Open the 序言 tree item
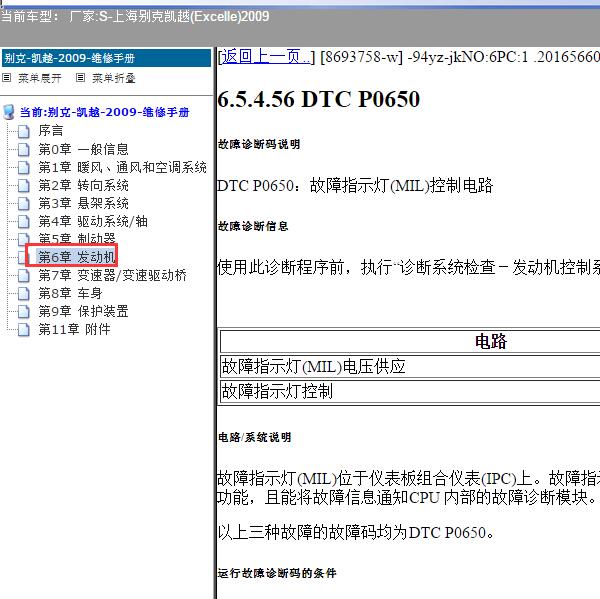The height and width of the screenshot is (599, 600). [x=51, y=131]
